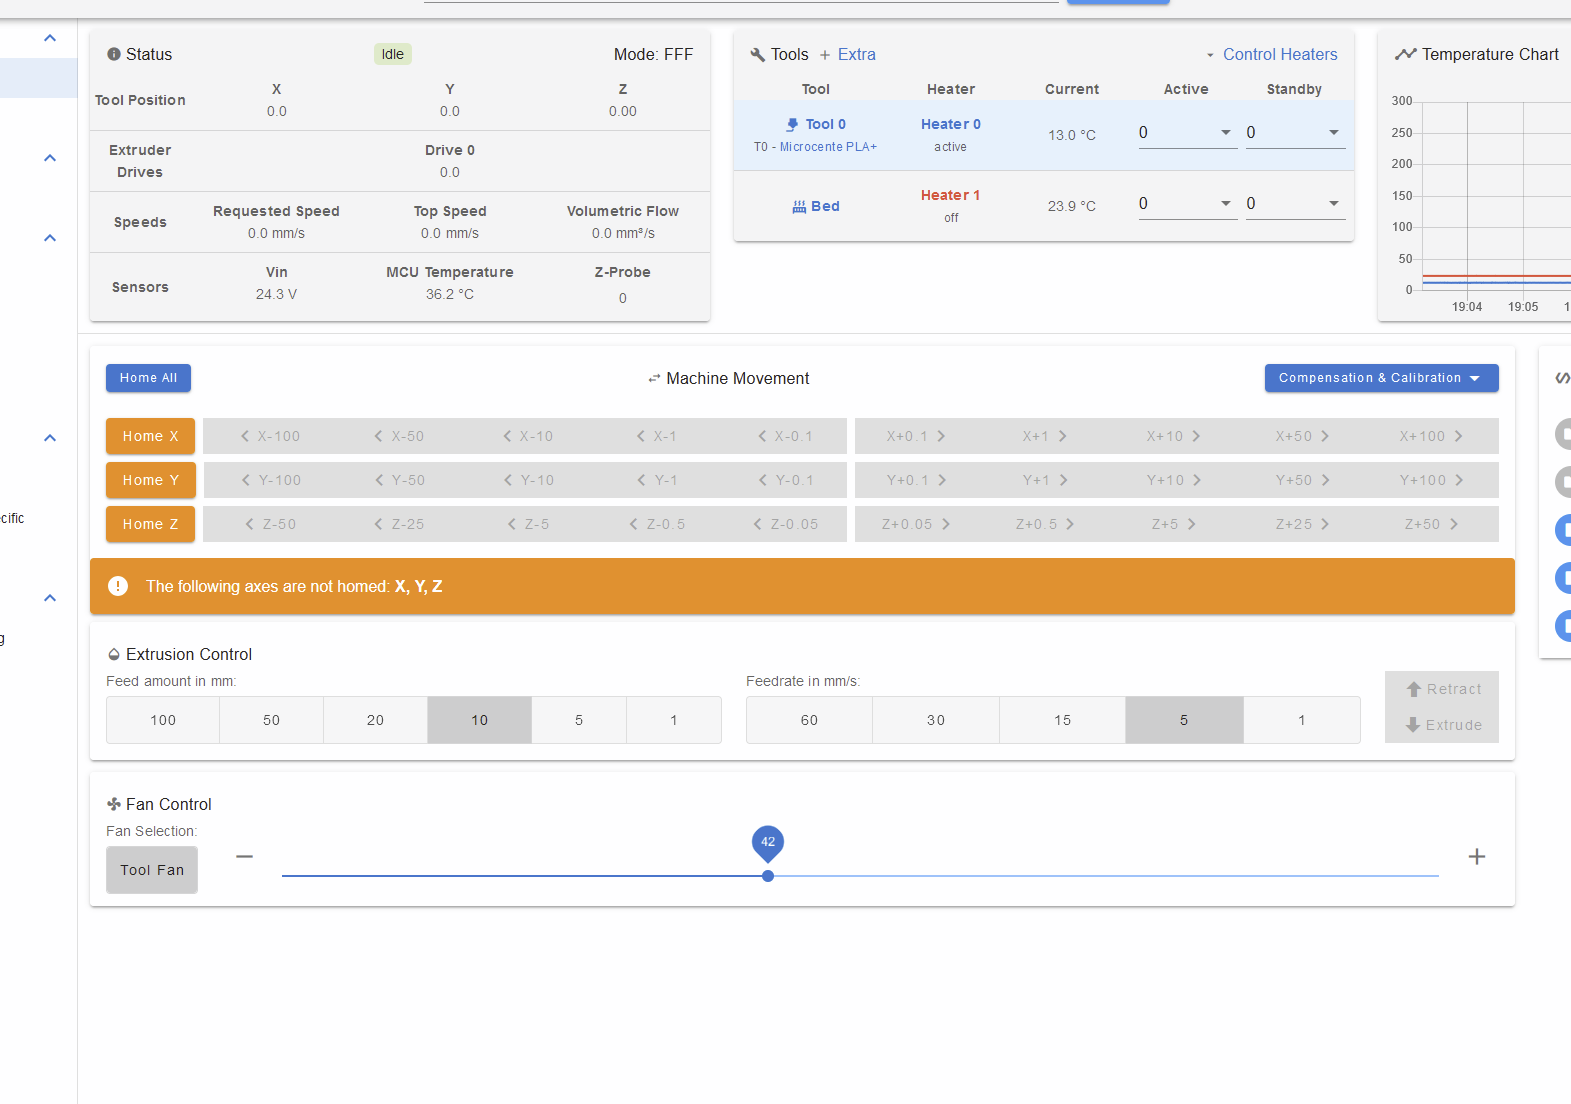The image size is (1571, 1104).
Task: Move X axis by X-100
Action: click(x=270, y=436)
